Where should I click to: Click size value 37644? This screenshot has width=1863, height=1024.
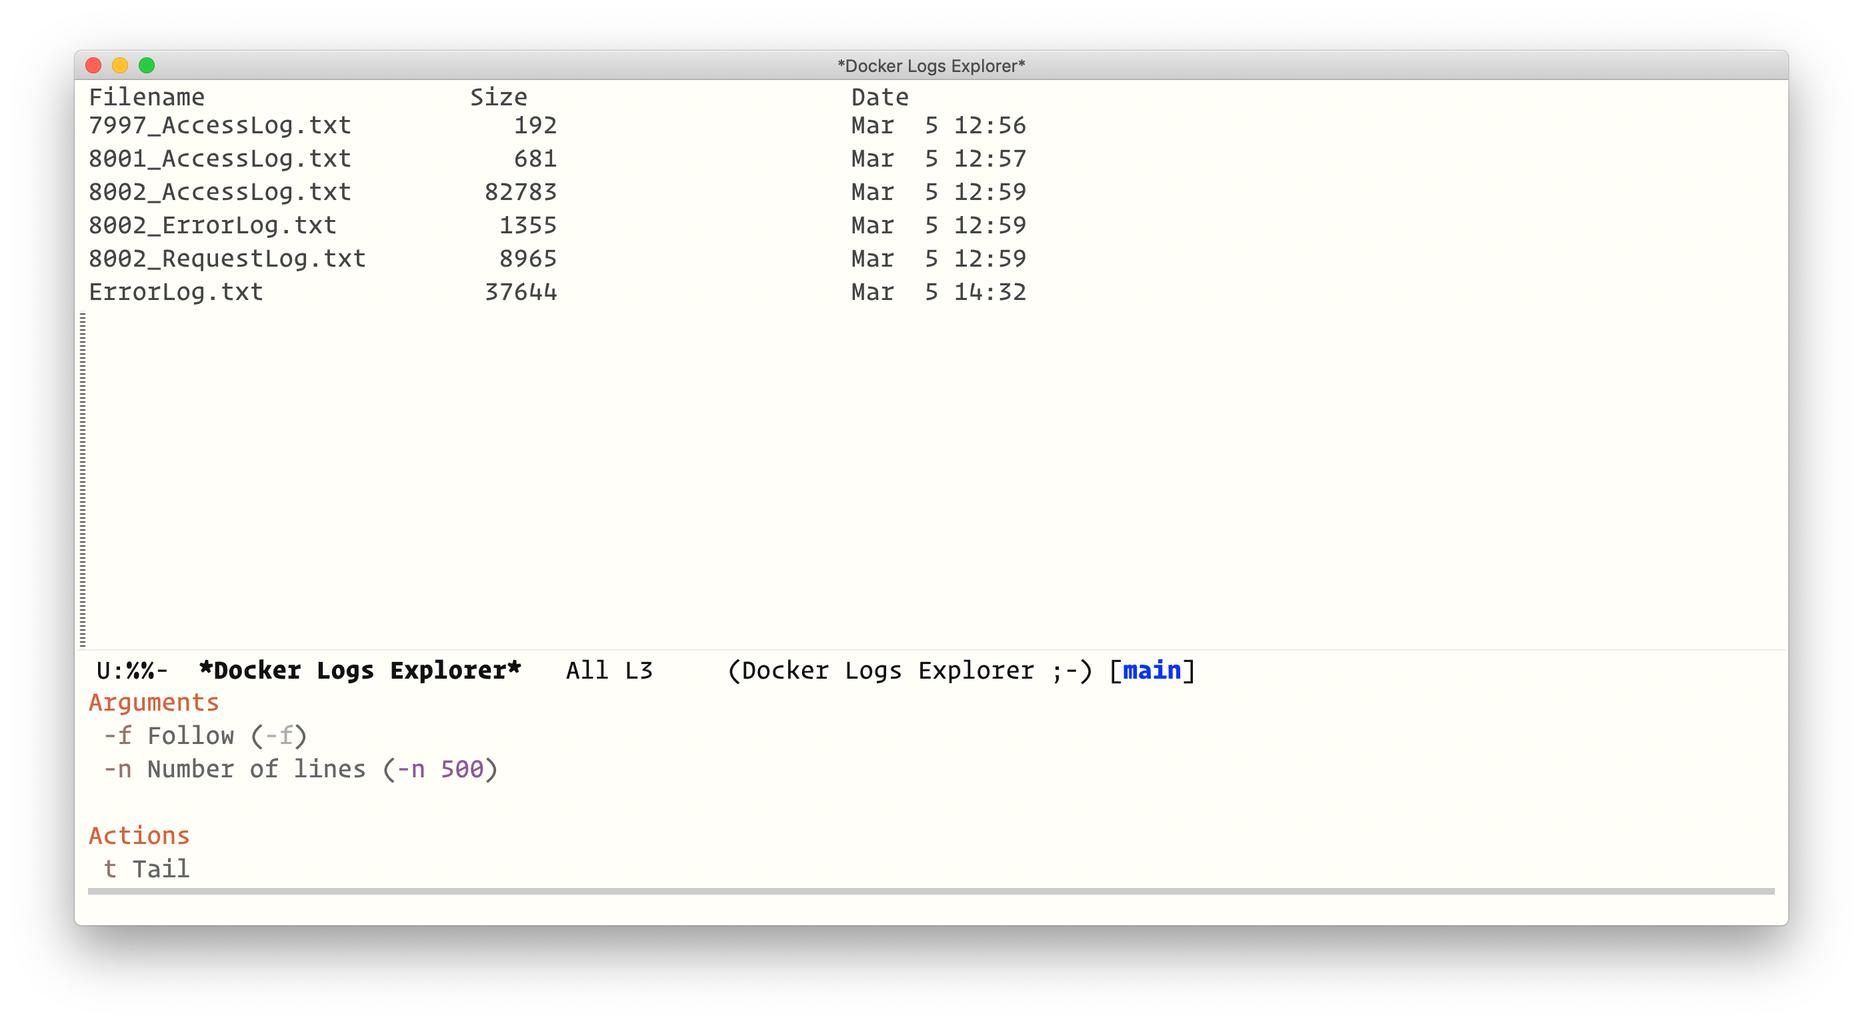(521, 292)
